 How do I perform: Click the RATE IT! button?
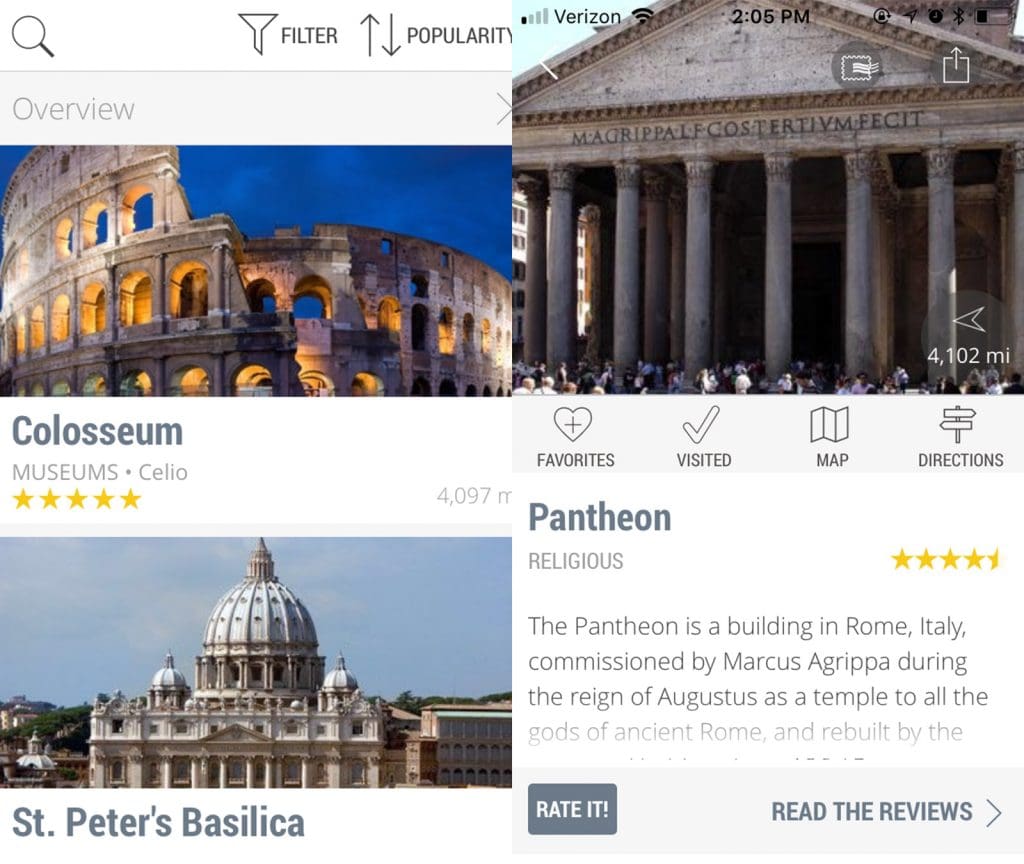click(x=572, y=809)
